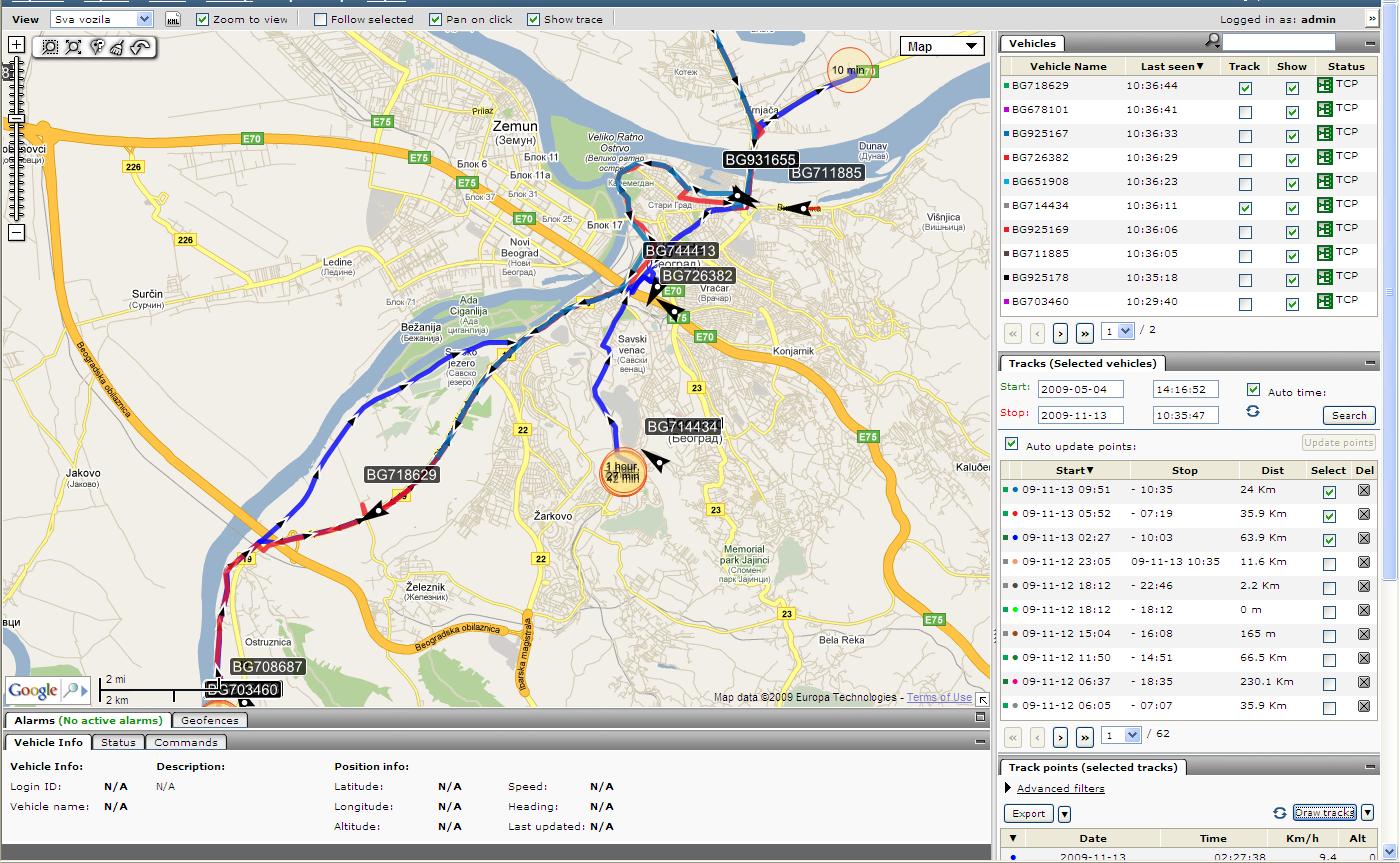Delete the 09-11-13 09:51 track
The height and width of the screenshot is (863, 1400).
coord(1363,490)
